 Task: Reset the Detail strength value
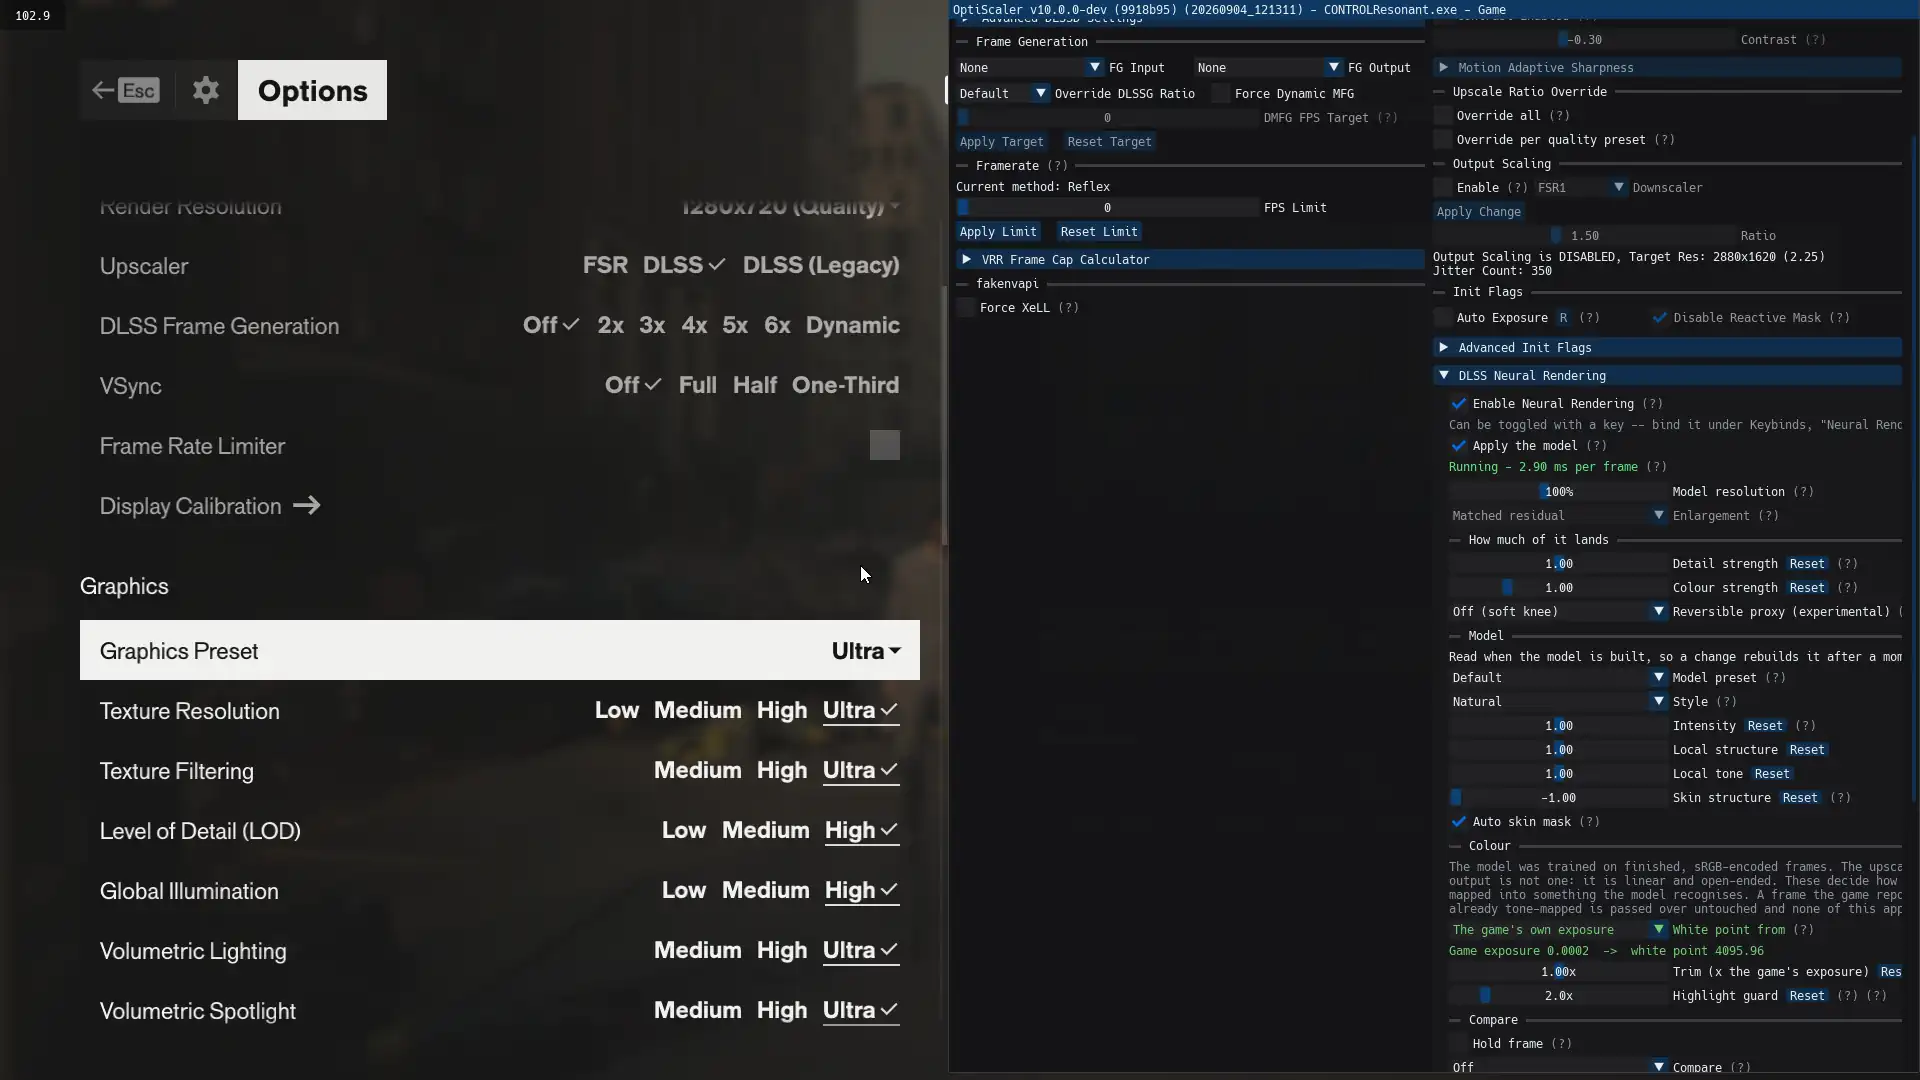point(1807,564)
